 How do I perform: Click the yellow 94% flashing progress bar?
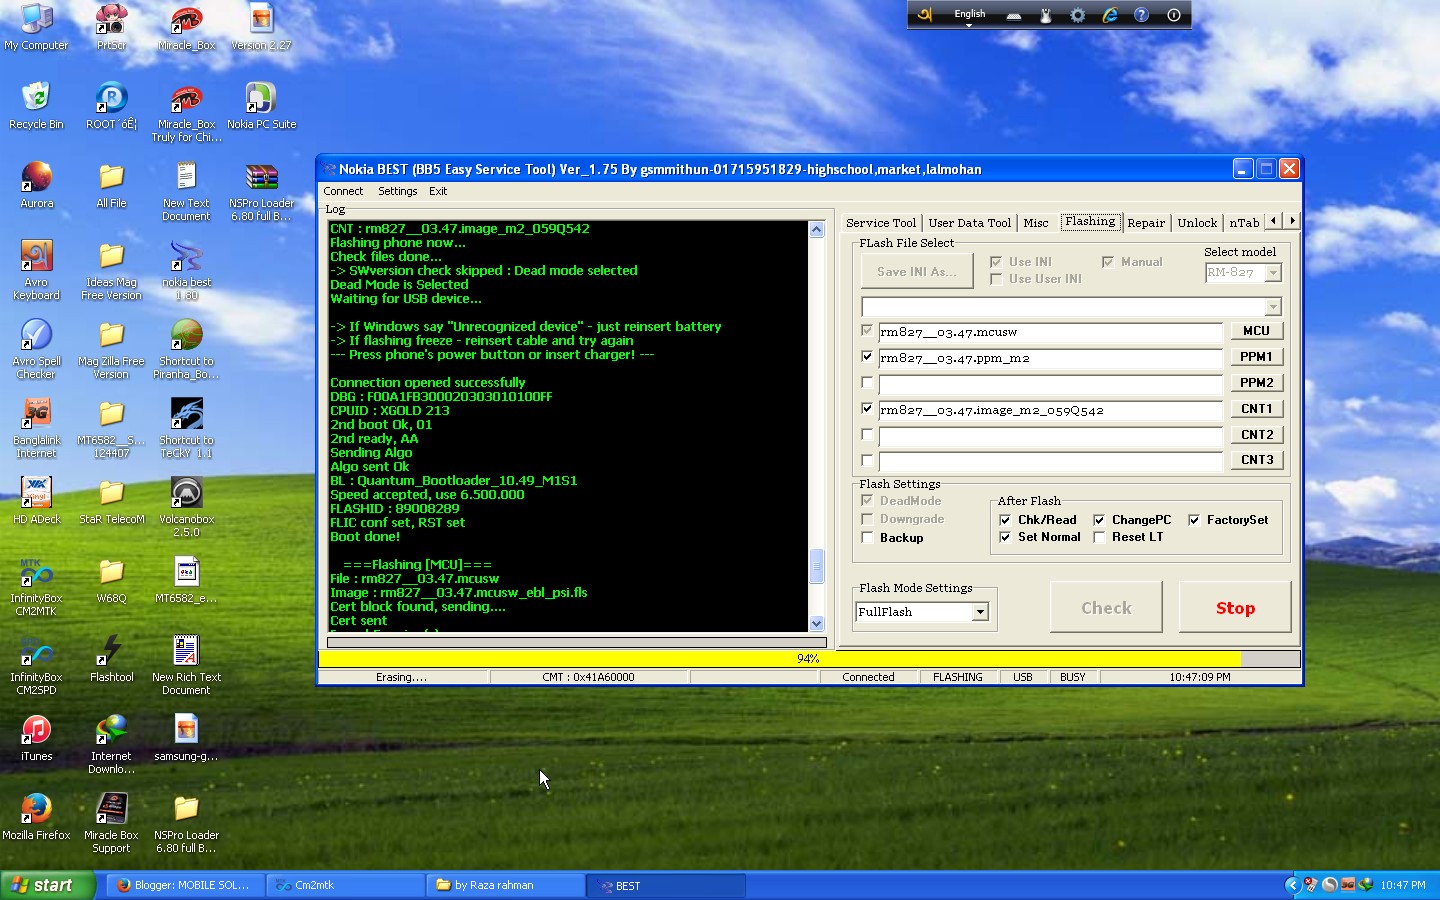809,658
